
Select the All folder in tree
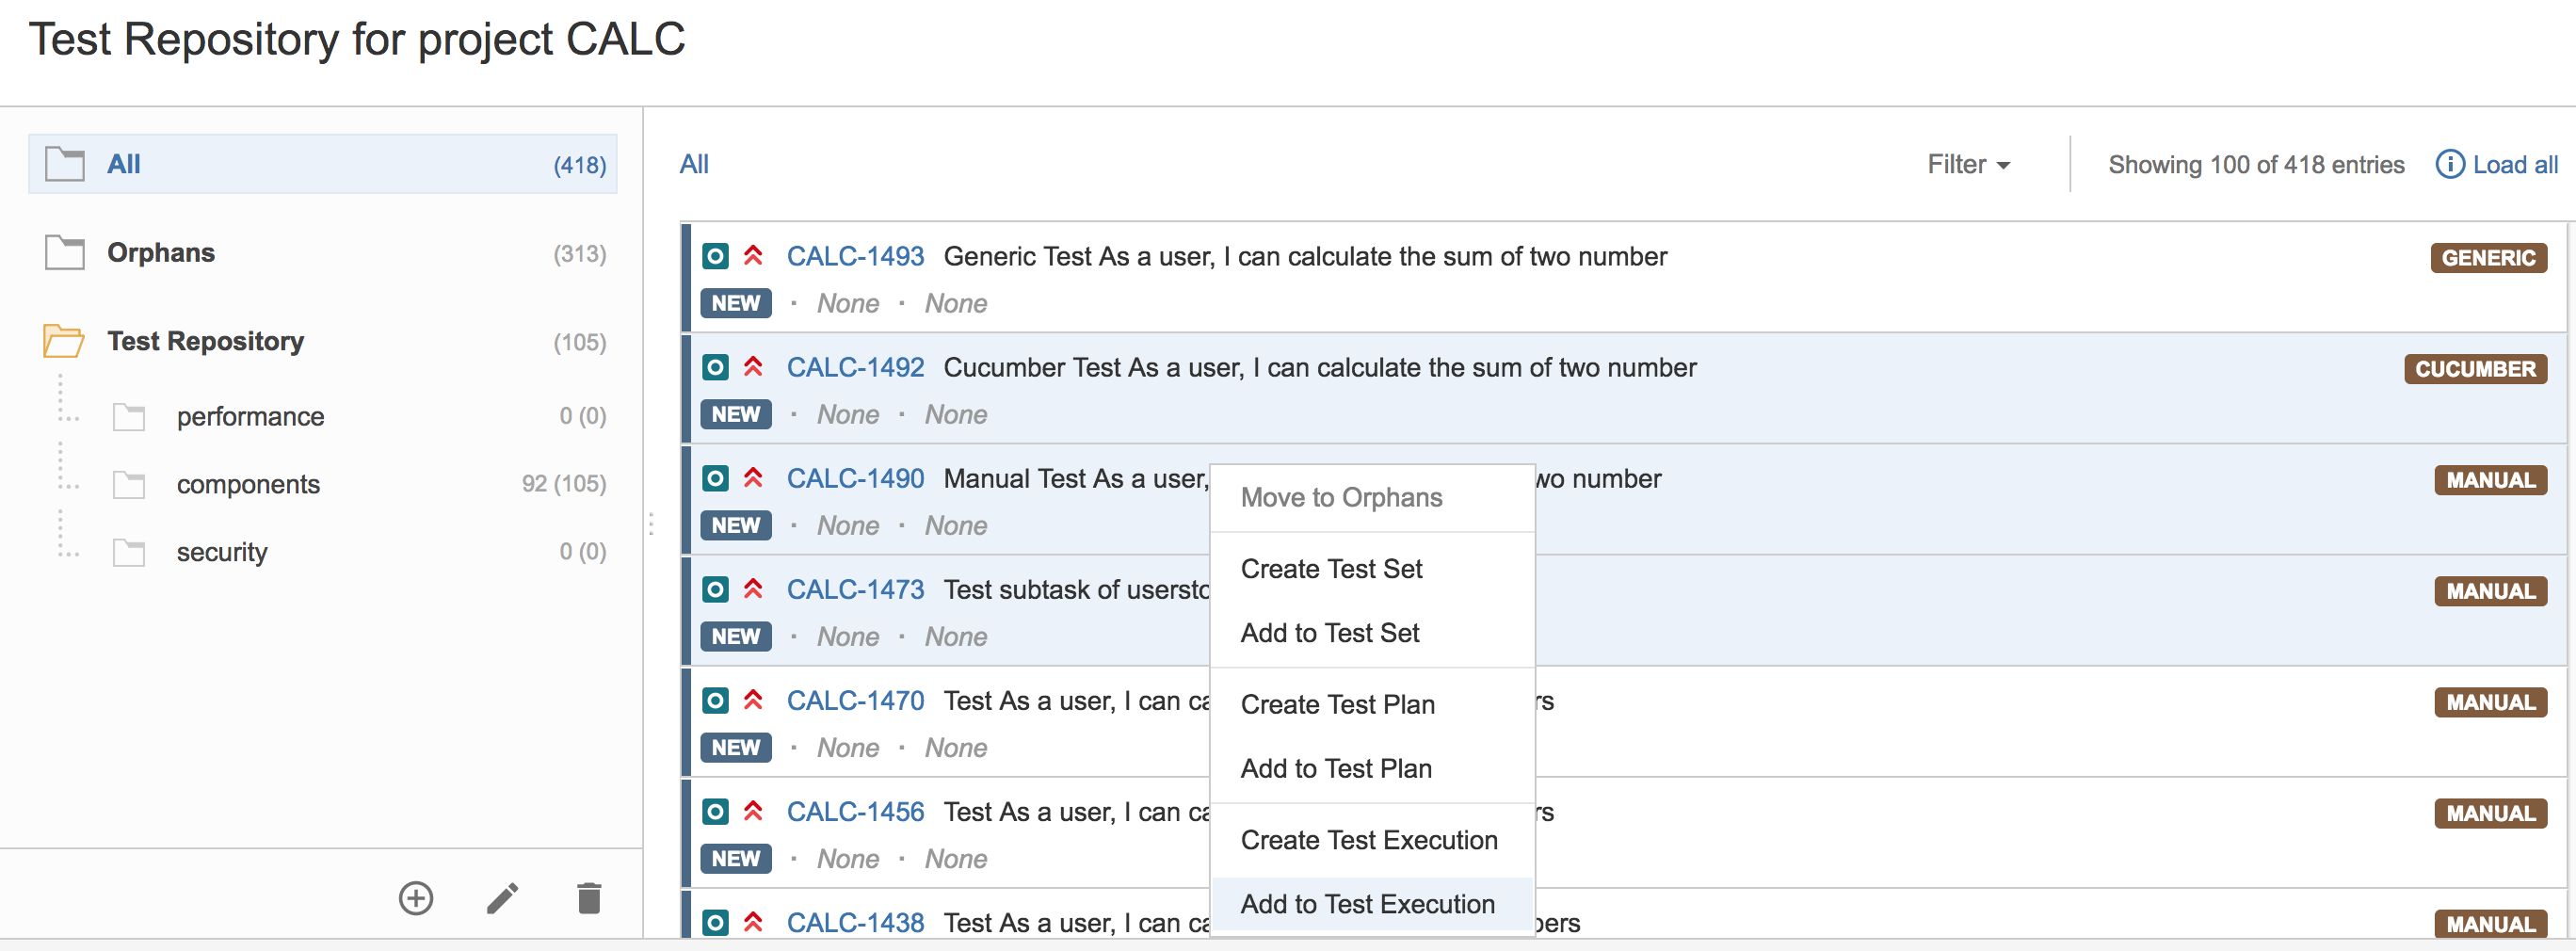click(x=322, y=164)
